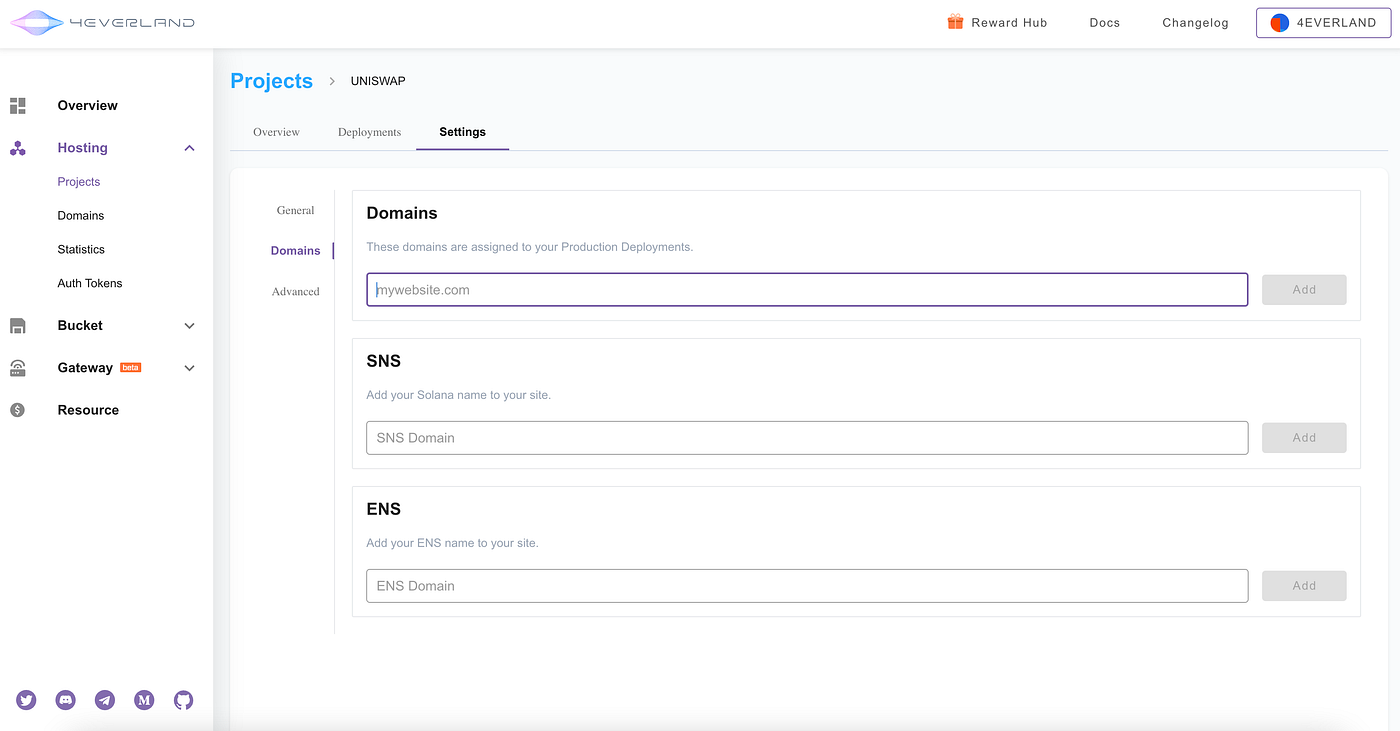Click the Add button for SNS

[x=1304, y=438]
